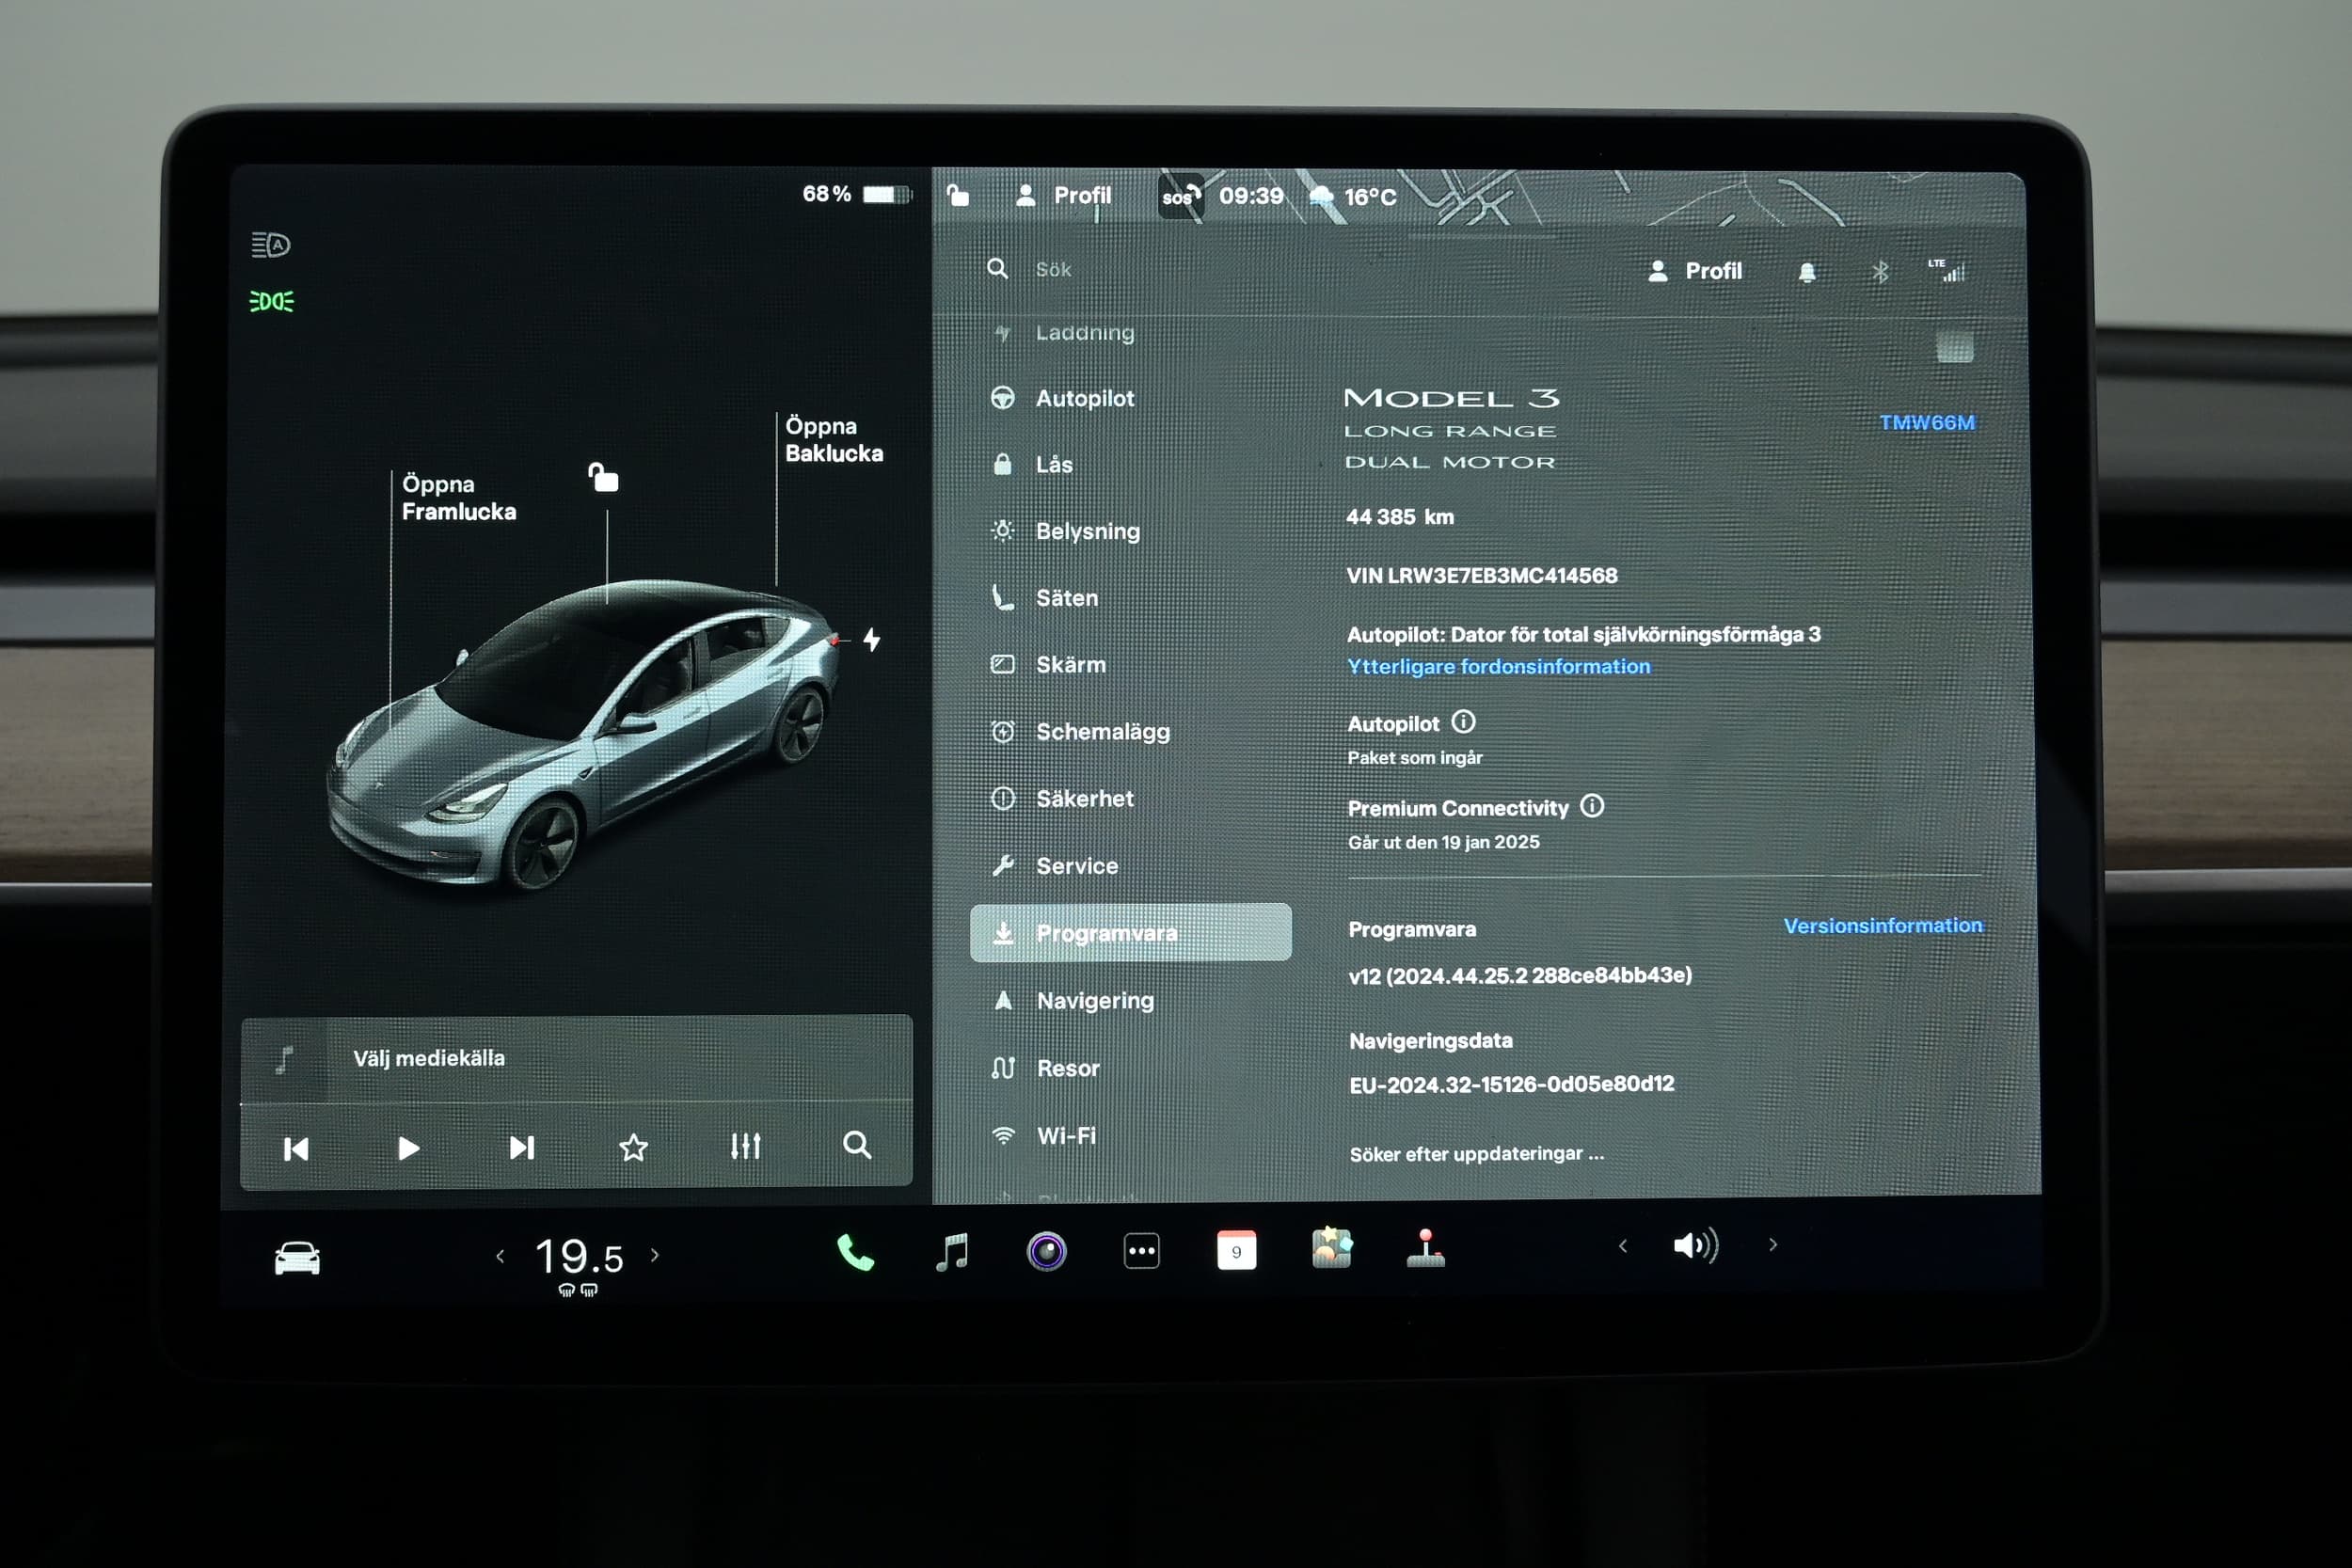Viewport: 2352px width, 1568px height.
Task: Lower volume with left chevron
Action: (1623, 1246)
